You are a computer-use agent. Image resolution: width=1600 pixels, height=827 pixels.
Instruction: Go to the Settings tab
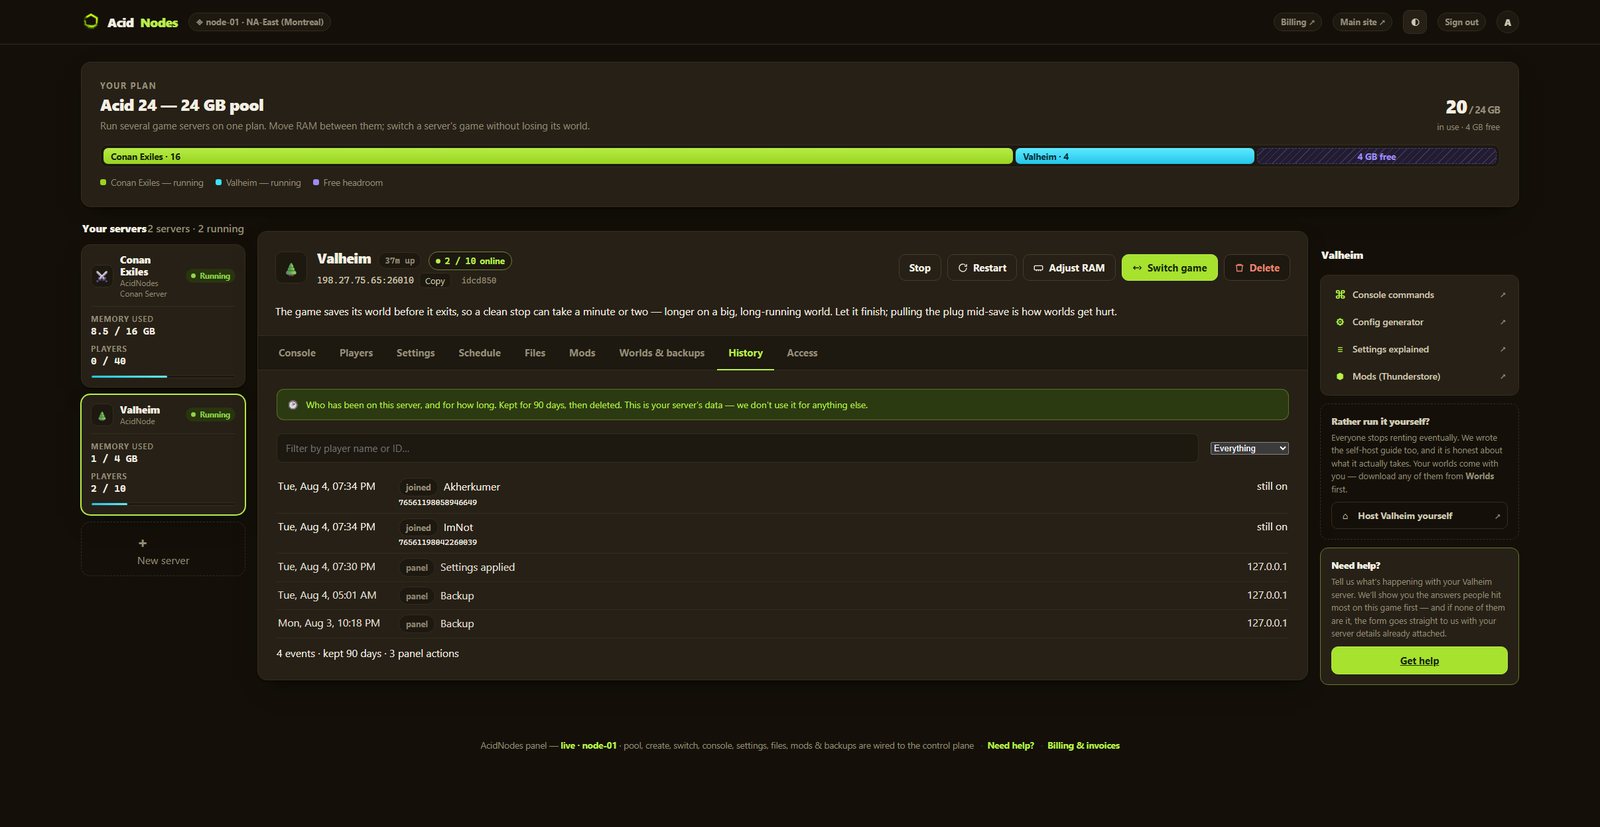pos(415,353)
